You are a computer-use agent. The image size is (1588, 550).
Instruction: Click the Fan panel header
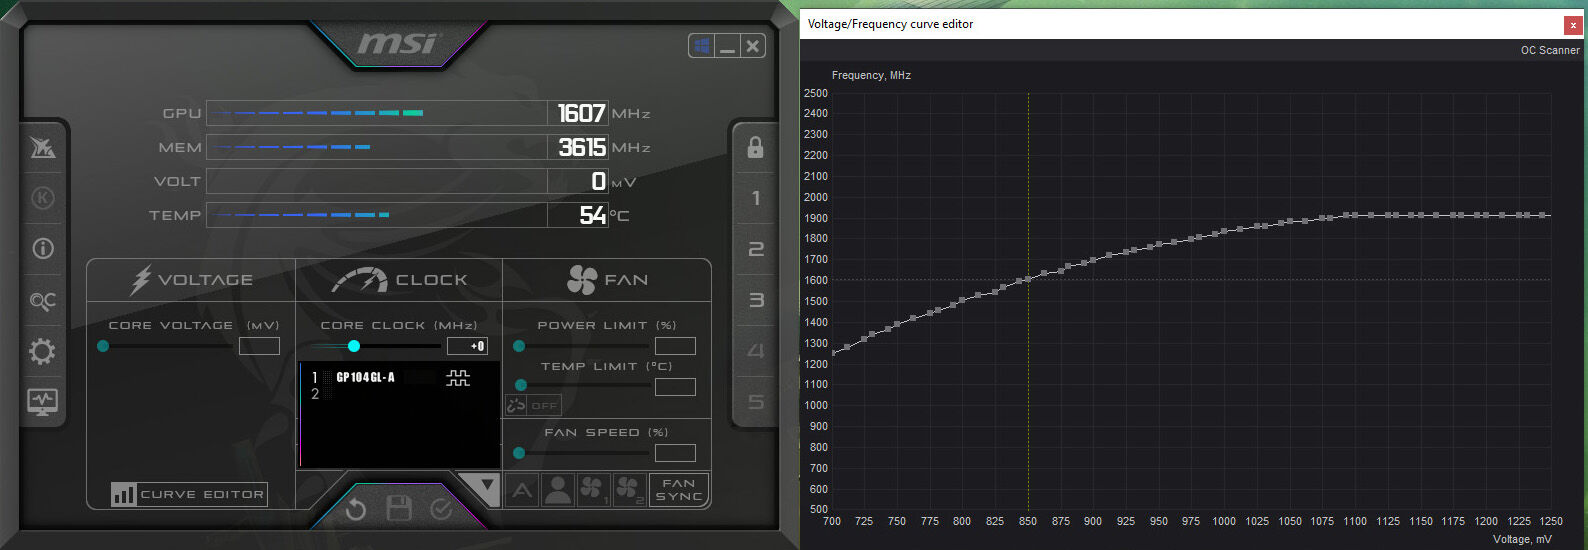pos(607,280)
